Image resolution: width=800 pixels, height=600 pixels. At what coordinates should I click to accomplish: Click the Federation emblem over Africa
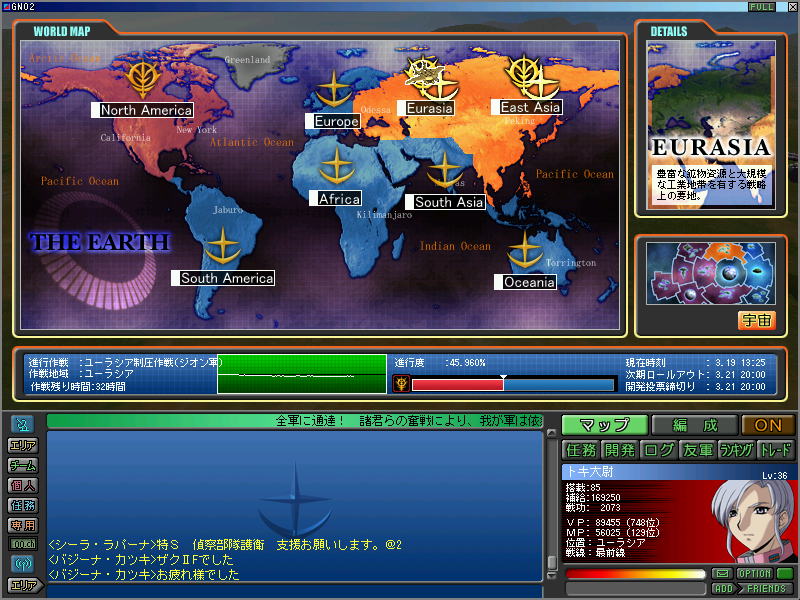336,165
